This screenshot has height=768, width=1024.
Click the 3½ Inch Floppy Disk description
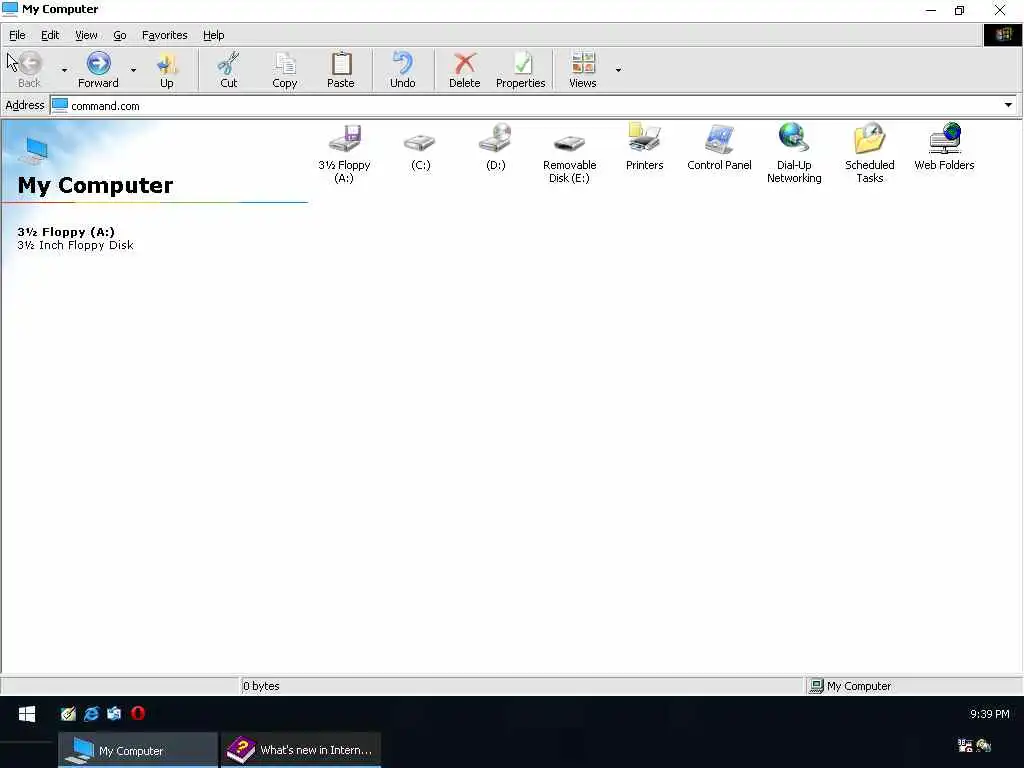click(x=75, y=245)
